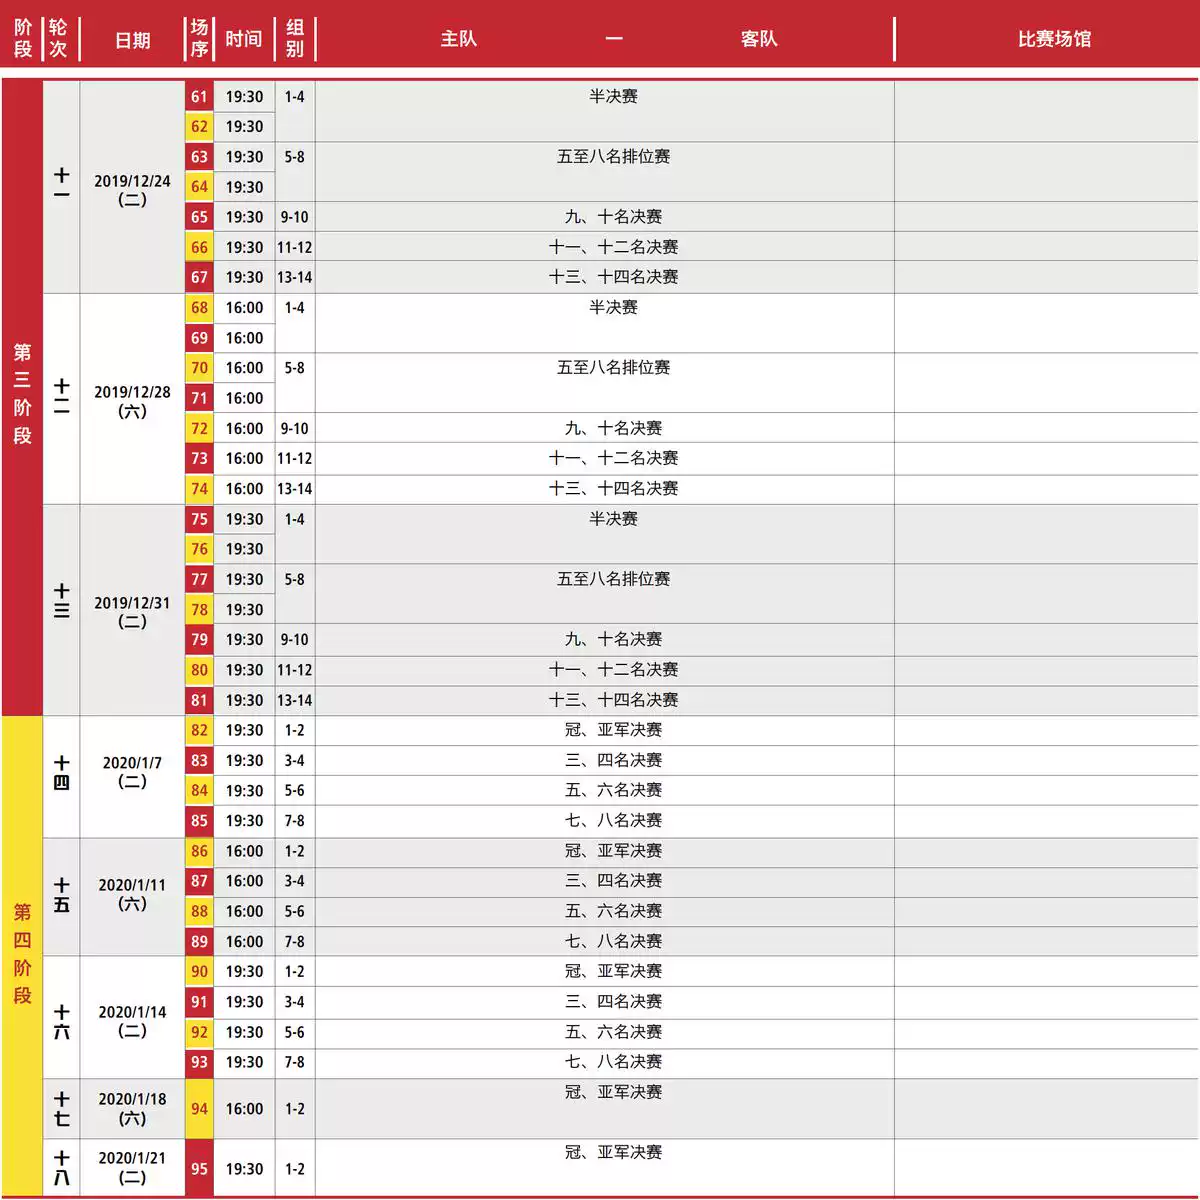Click the 第四阶段 stage label
The height and width of the screenshot is (1200, 1200).
click(22, 953)
